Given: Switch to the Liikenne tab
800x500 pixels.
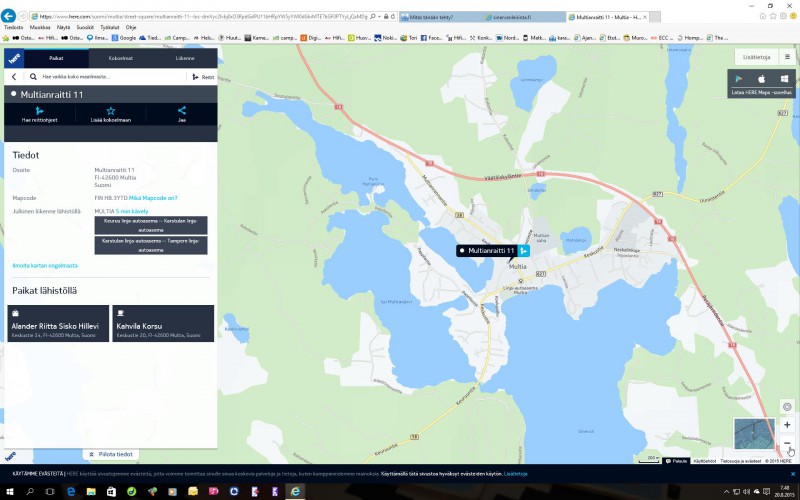Looking at the screenshot, I should 185,58.
